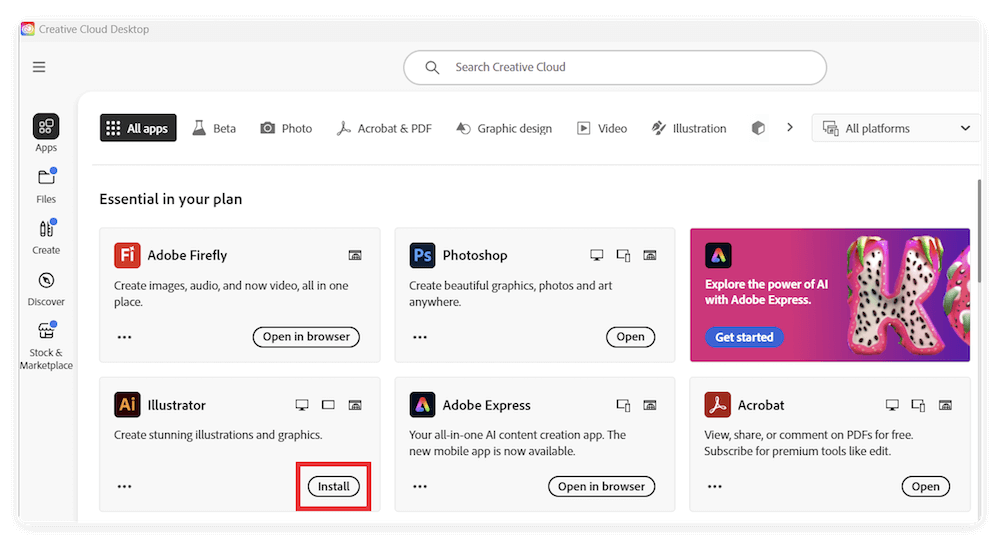Click the Search Creative Cloud field
The image size is (1000, 542).
[615, 67]
